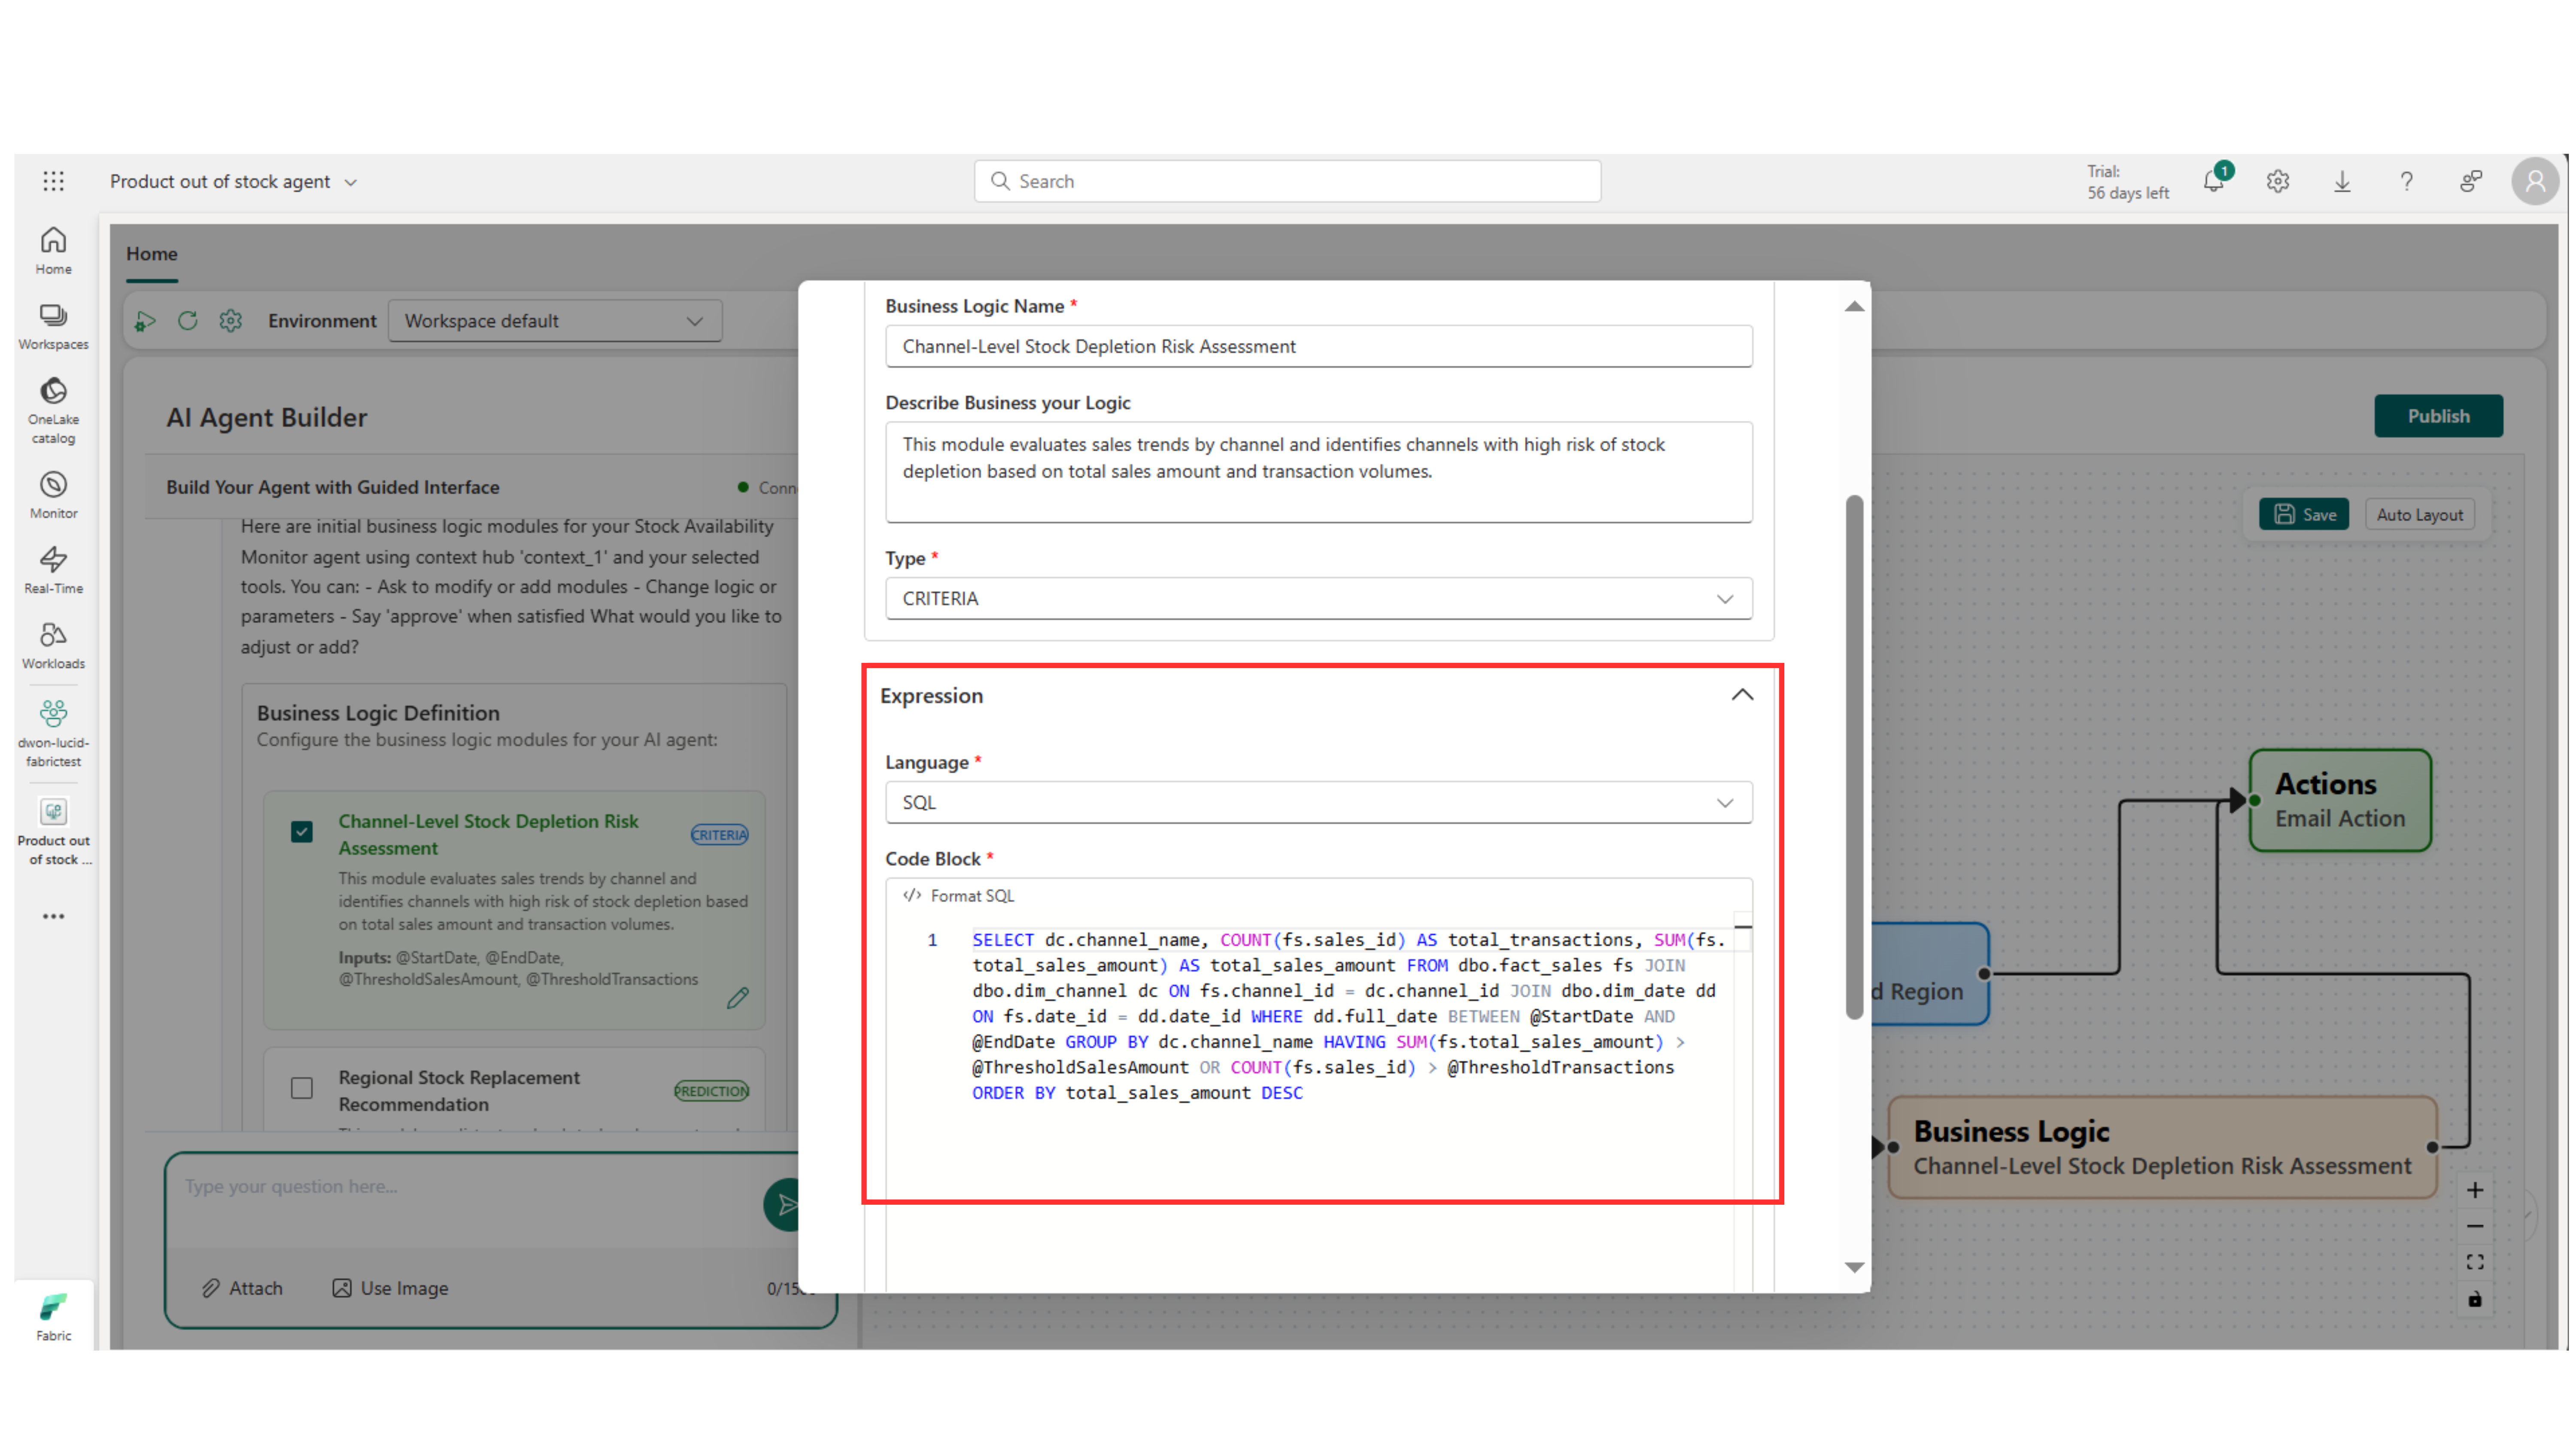
Task: Open Real-Time hub icon
Action: 53,569
